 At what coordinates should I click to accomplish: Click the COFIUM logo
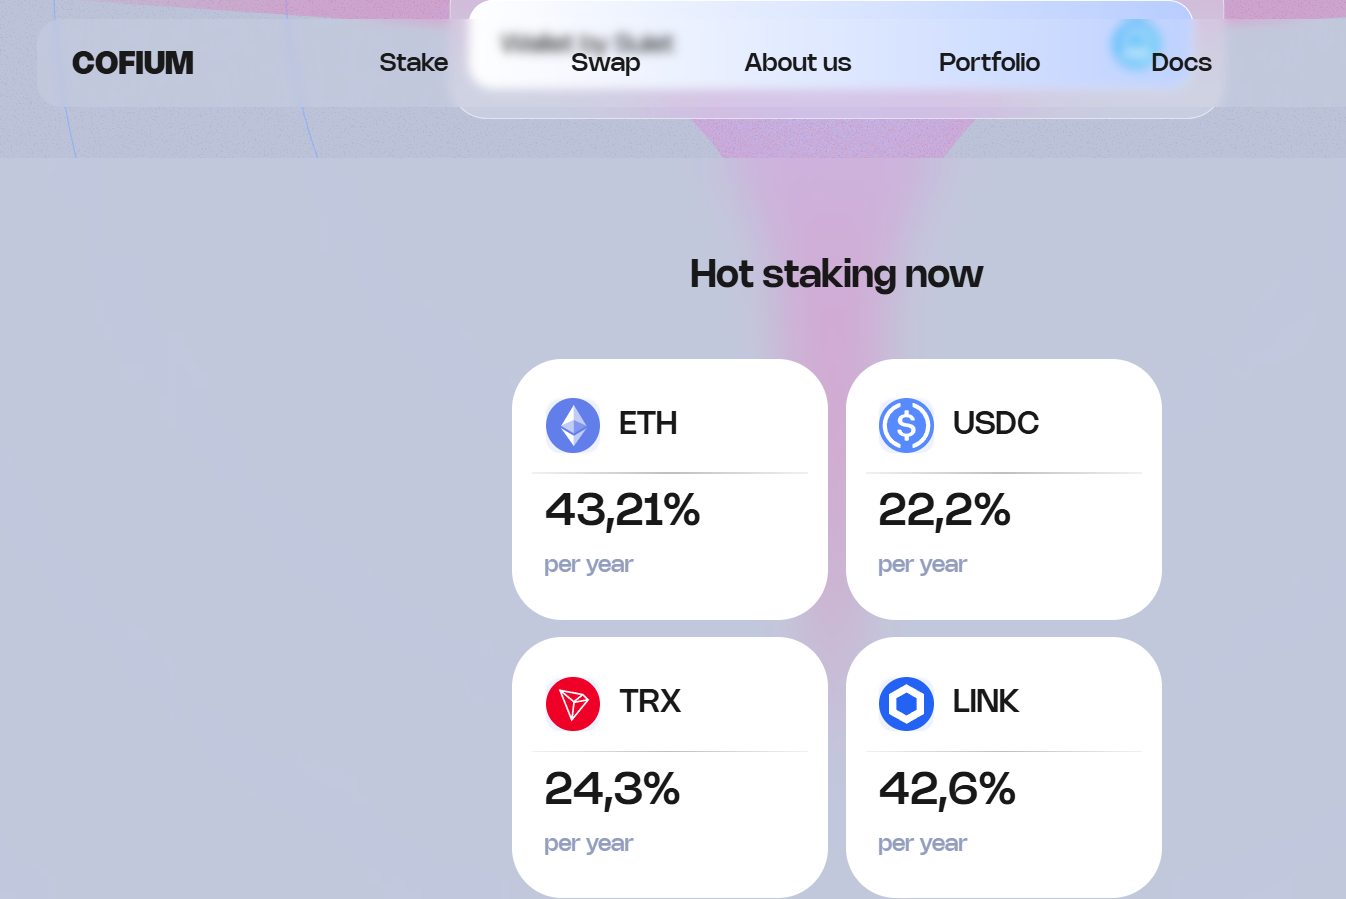coord(133,62)
